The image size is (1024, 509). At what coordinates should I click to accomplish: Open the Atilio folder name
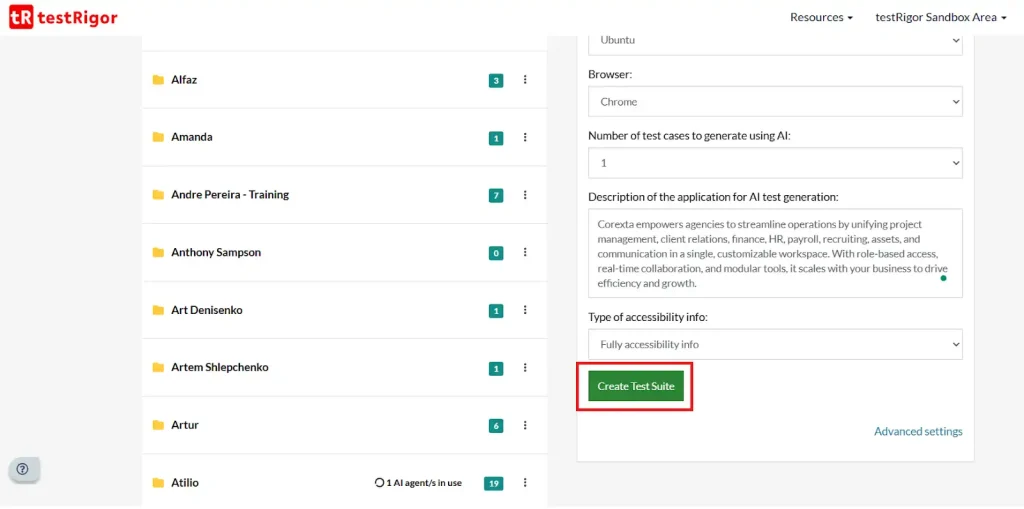[x=185, y=483]
